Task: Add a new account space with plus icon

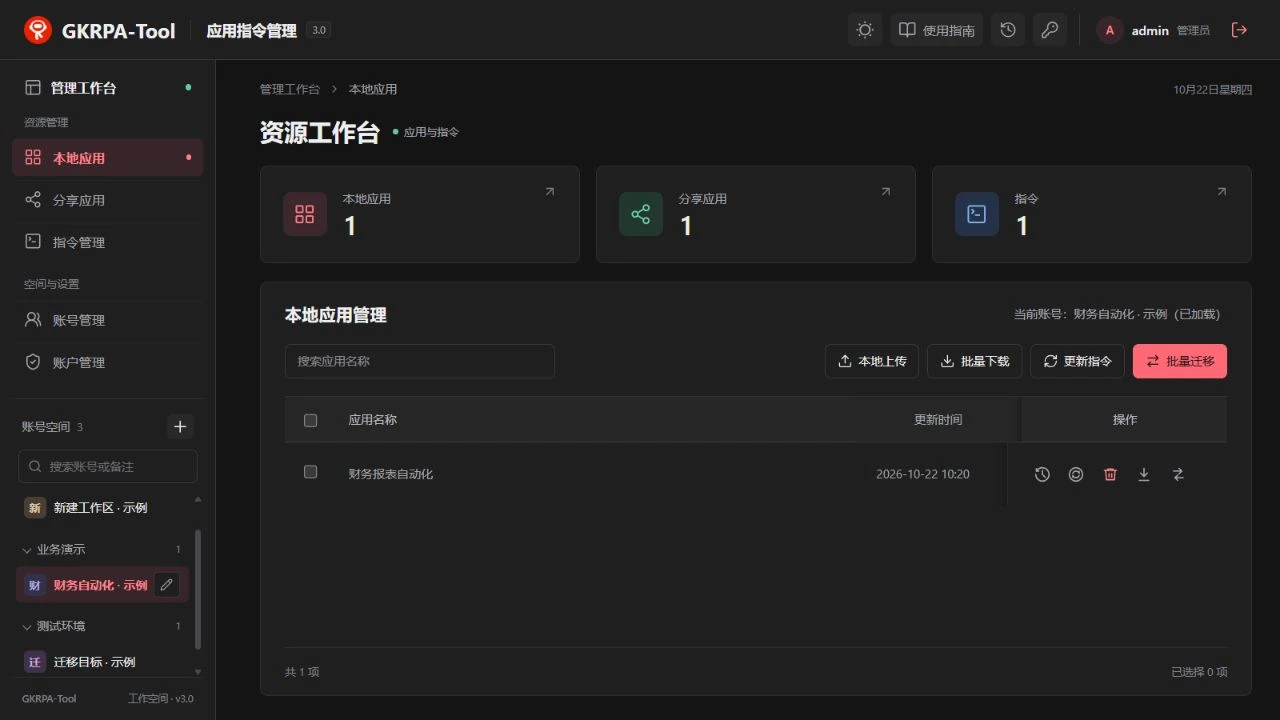Action: tap(180, 427)
